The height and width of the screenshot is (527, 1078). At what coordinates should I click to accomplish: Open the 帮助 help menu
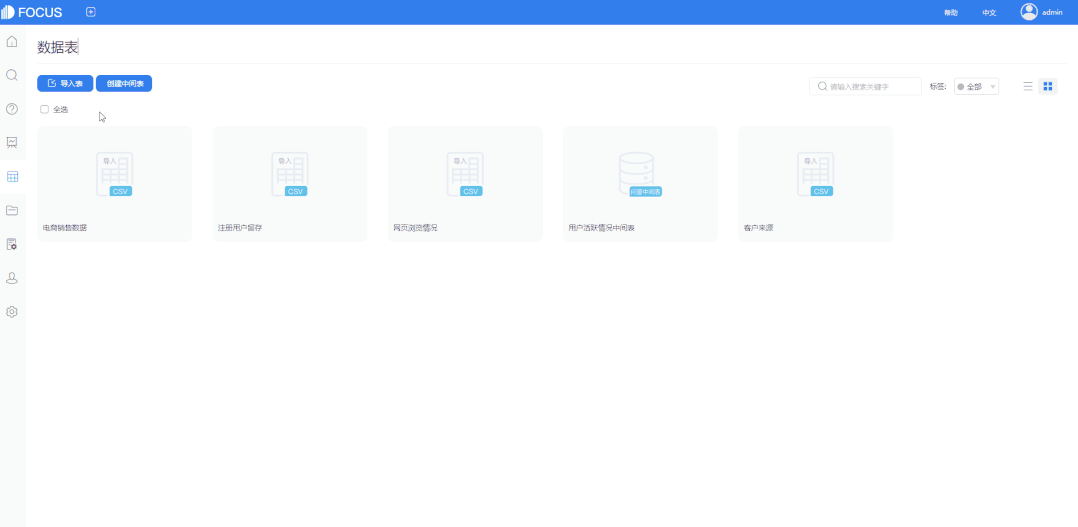951,12
